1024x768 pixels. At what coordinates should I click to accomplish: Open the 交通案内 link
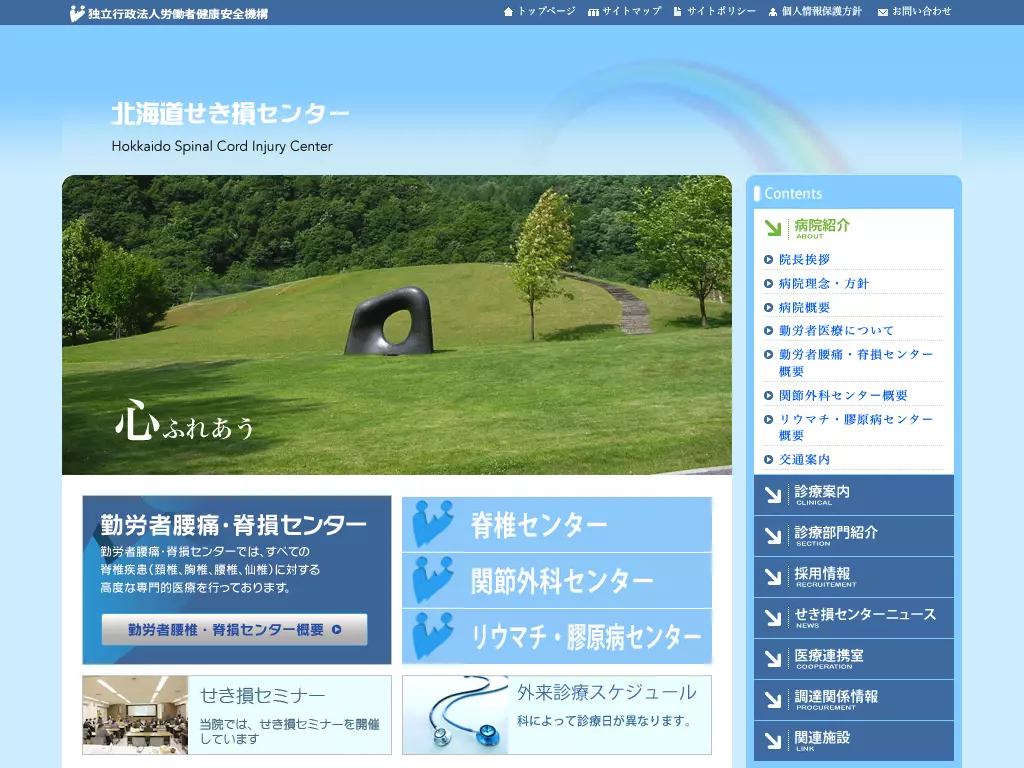(x=804, y=460)
